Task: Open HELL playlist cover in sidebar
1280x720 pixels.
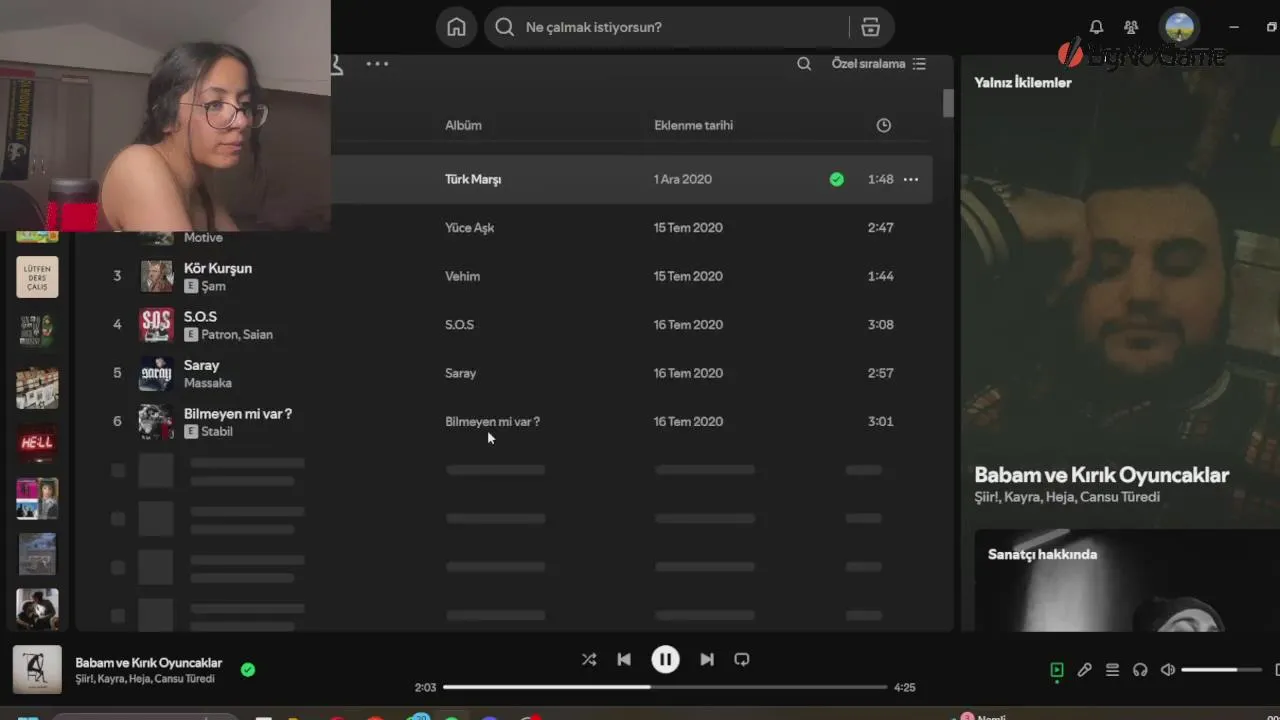Action: coord(37,442)
